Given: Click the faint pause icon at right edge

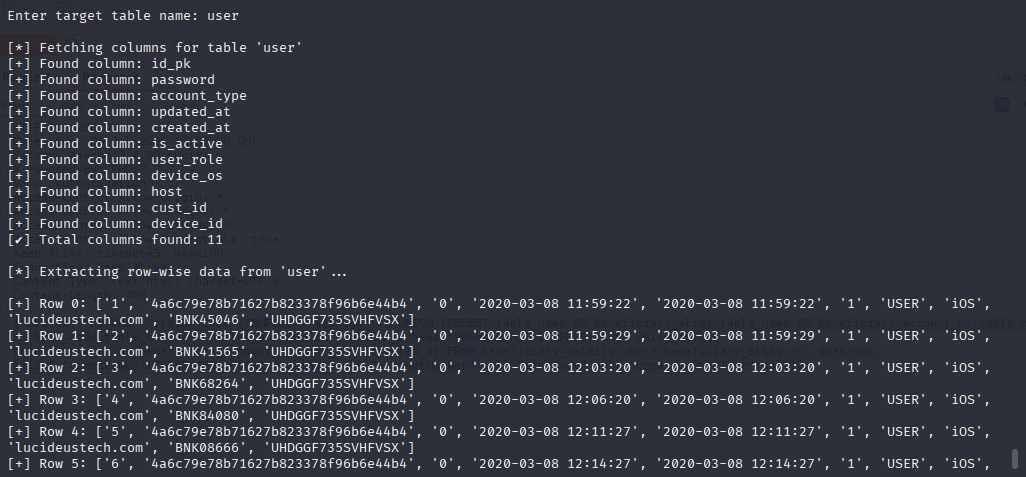Looking at the screenshot, I should pos(1006,78).
